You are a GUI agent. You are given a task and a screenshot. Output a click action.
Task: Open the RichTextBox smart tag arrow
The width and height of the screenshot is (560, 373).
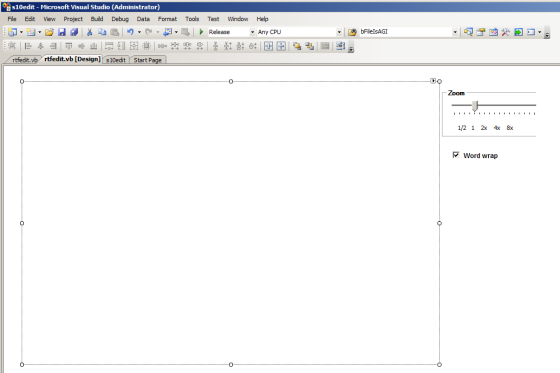(x=433, y=81)
